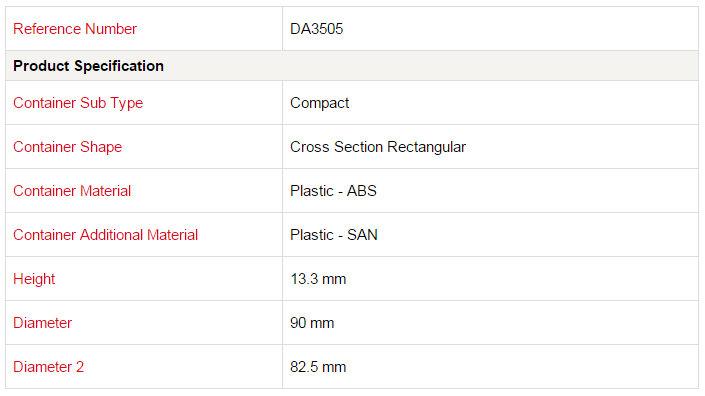Select the Plastic - SAN value

[334, 235]
